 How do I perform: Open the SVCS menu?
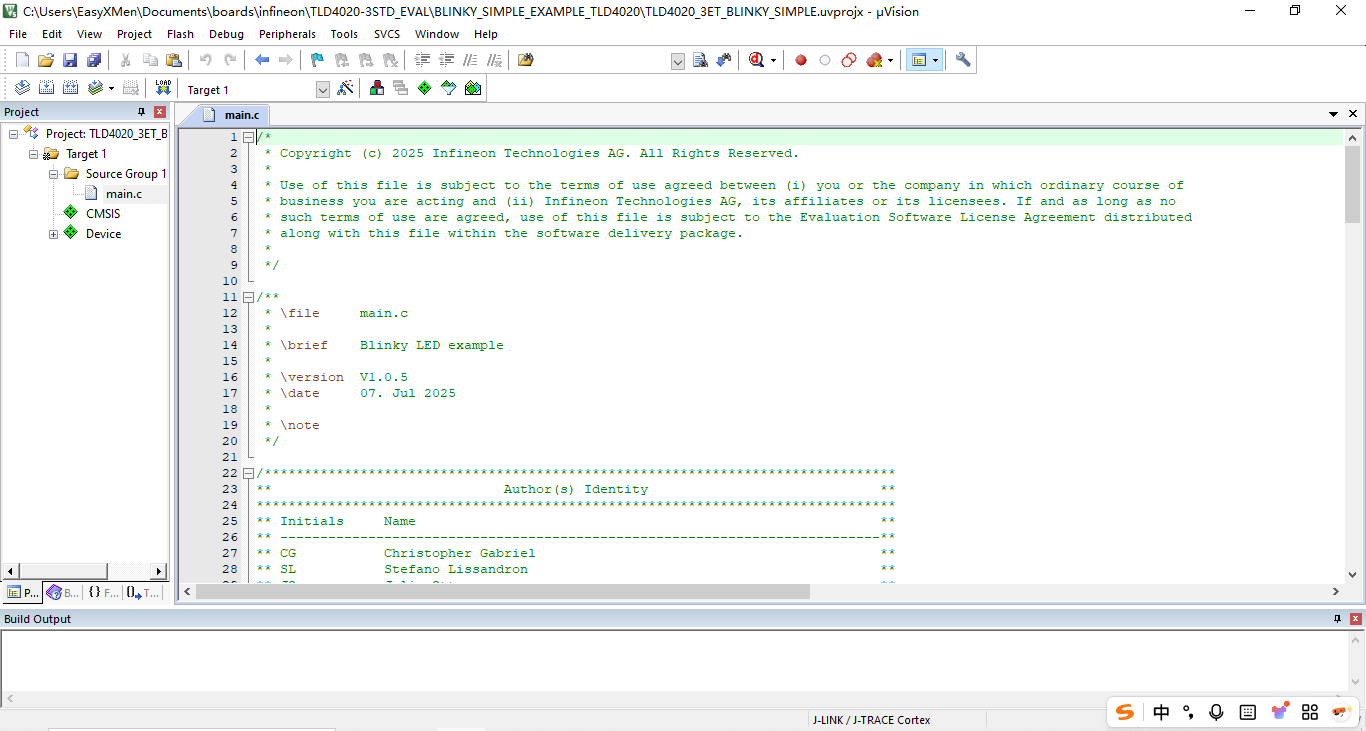pos(387,34)
